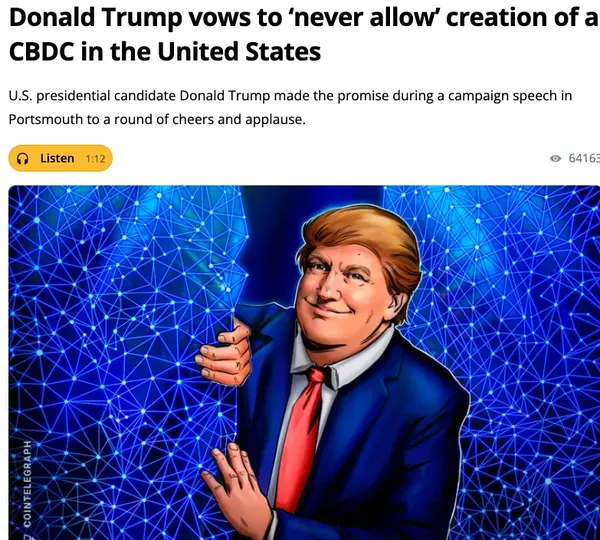This screenshot has width=600, height=540.
Task: Click the 'never allow' phrase in the headline
Action: point(363,18)
